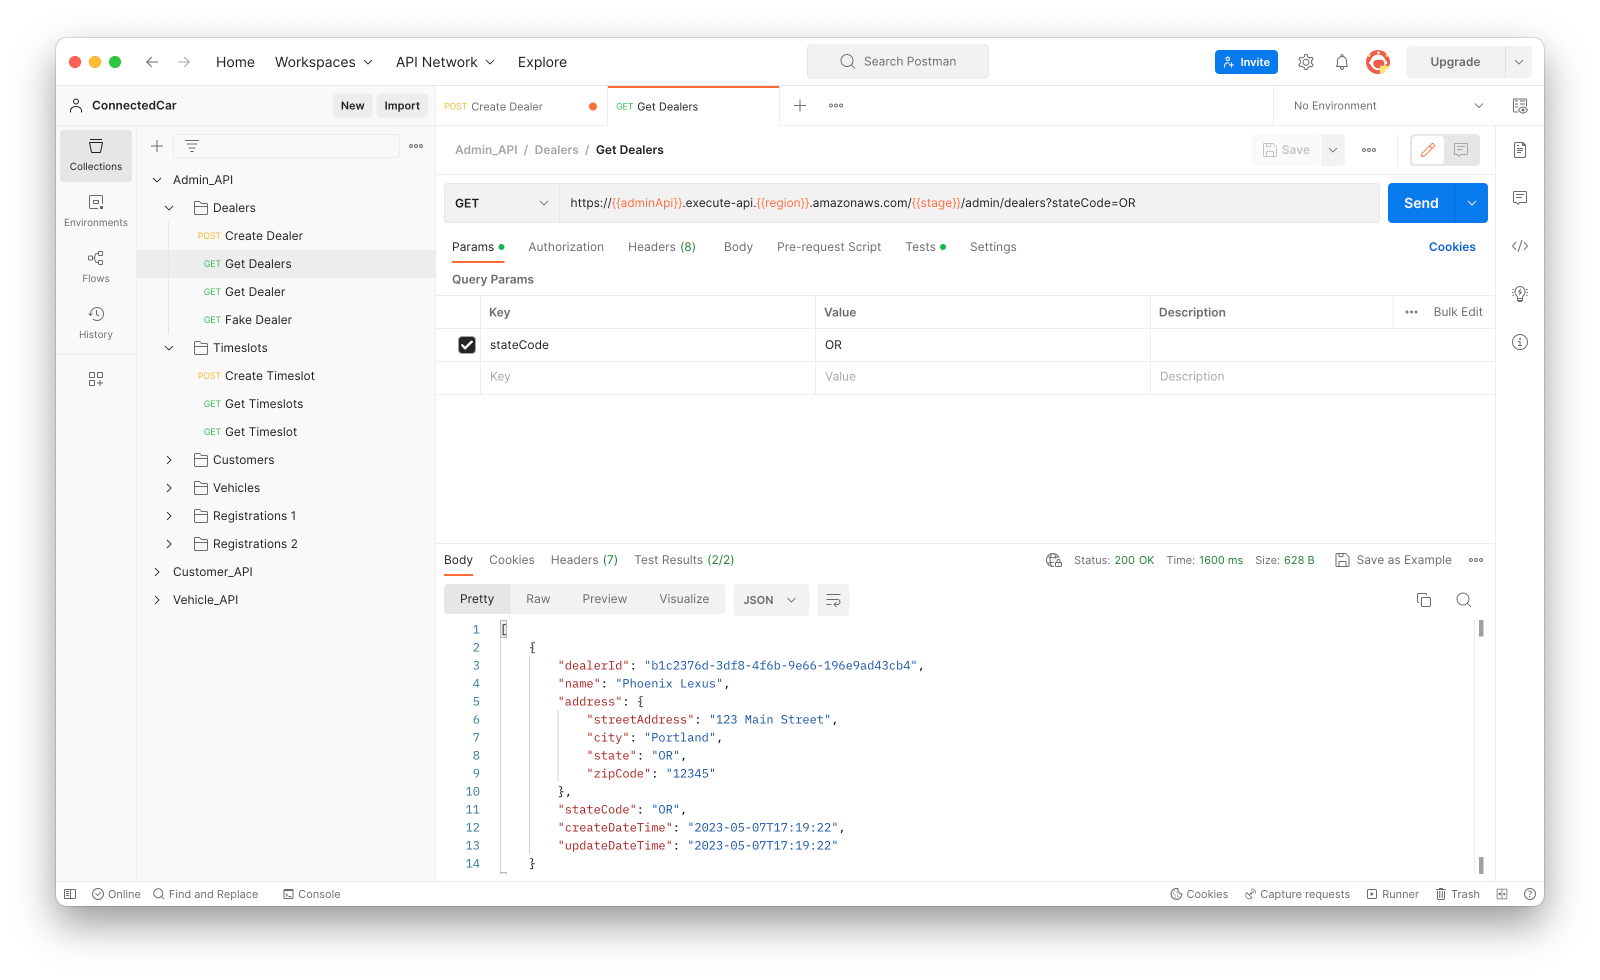Click Save as Example
1600x980 pixels.
(1393, 560)
